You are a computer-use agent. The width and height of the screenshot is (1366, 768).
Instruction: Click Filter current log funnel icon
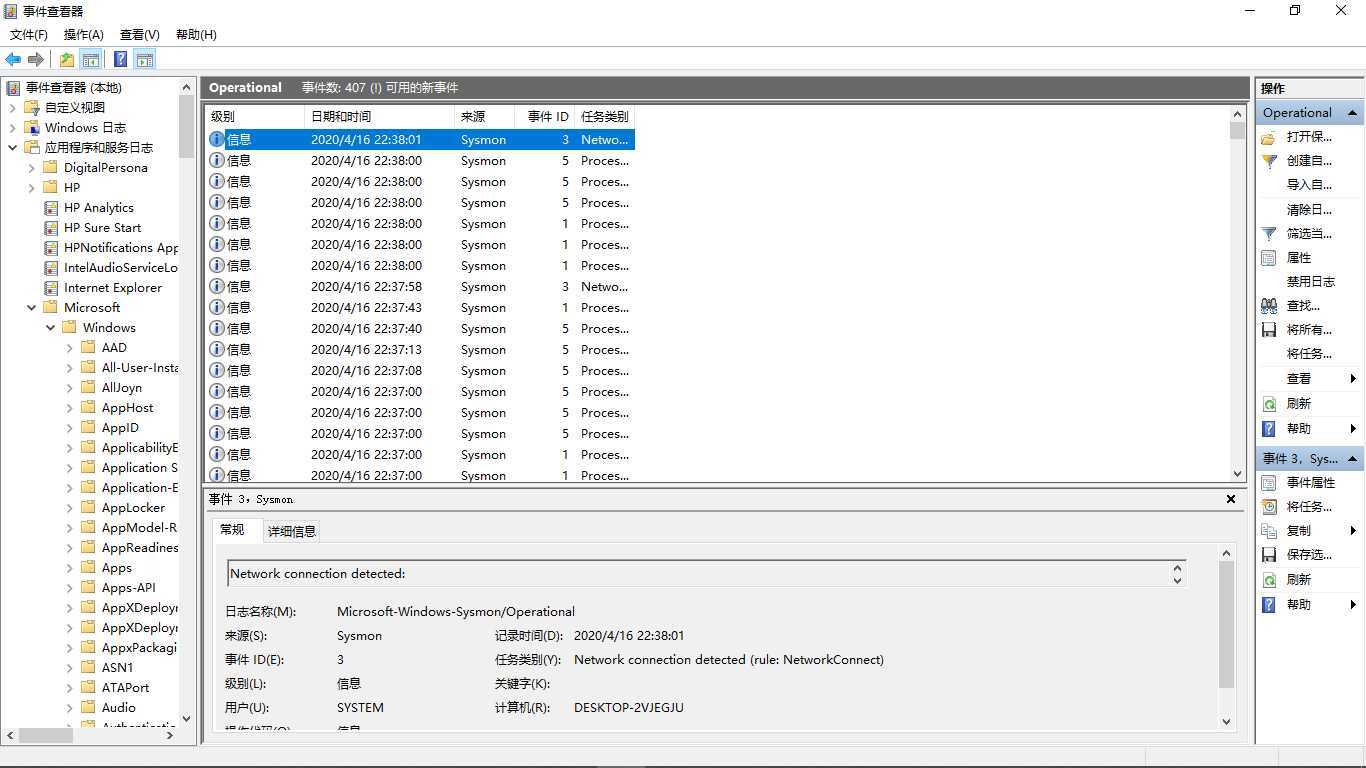(1269, 234)
